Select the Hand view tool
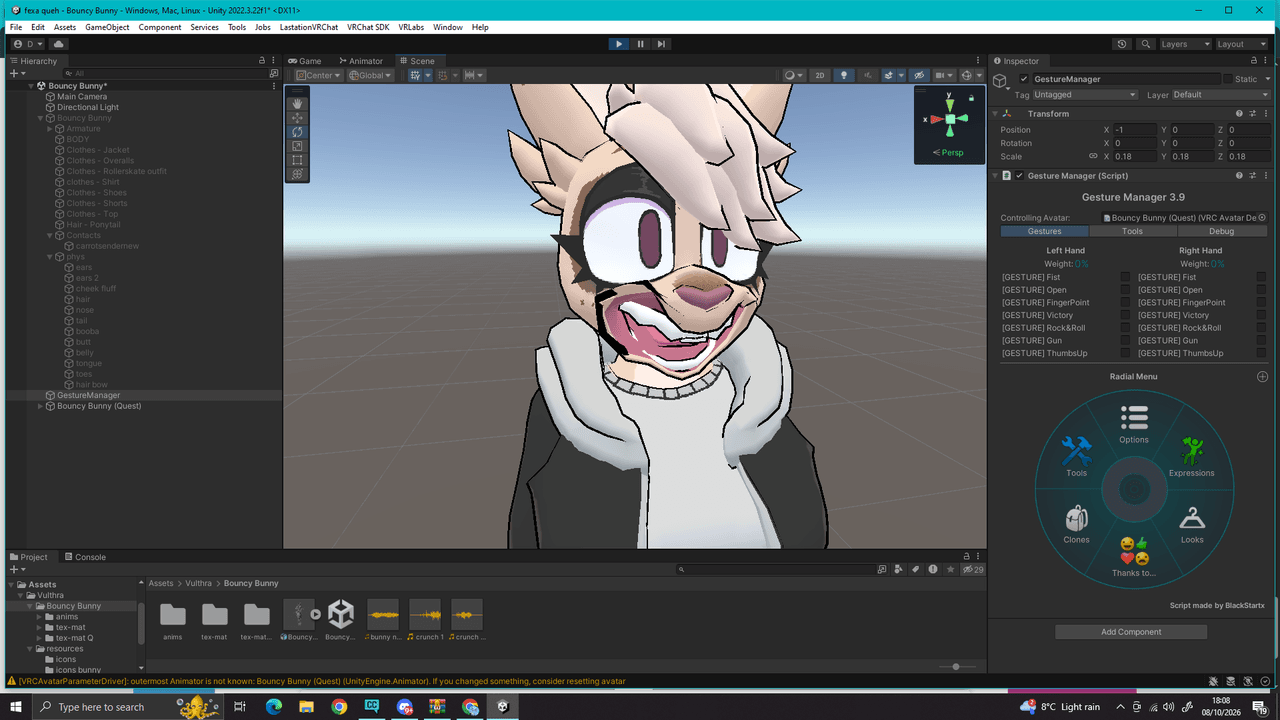This screenshot has width=1280, height=720. point(297,104)
